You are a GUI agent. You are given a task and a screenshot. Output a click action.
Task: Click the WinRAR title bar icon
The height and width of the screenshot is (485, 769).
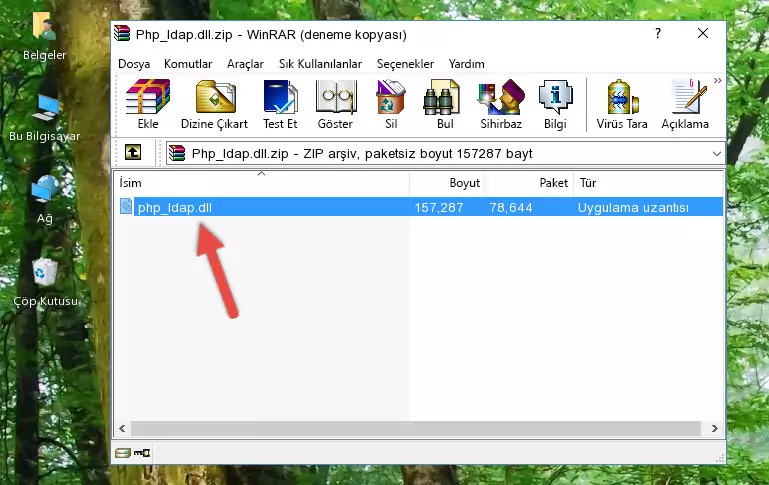click(x=122, y=34)
